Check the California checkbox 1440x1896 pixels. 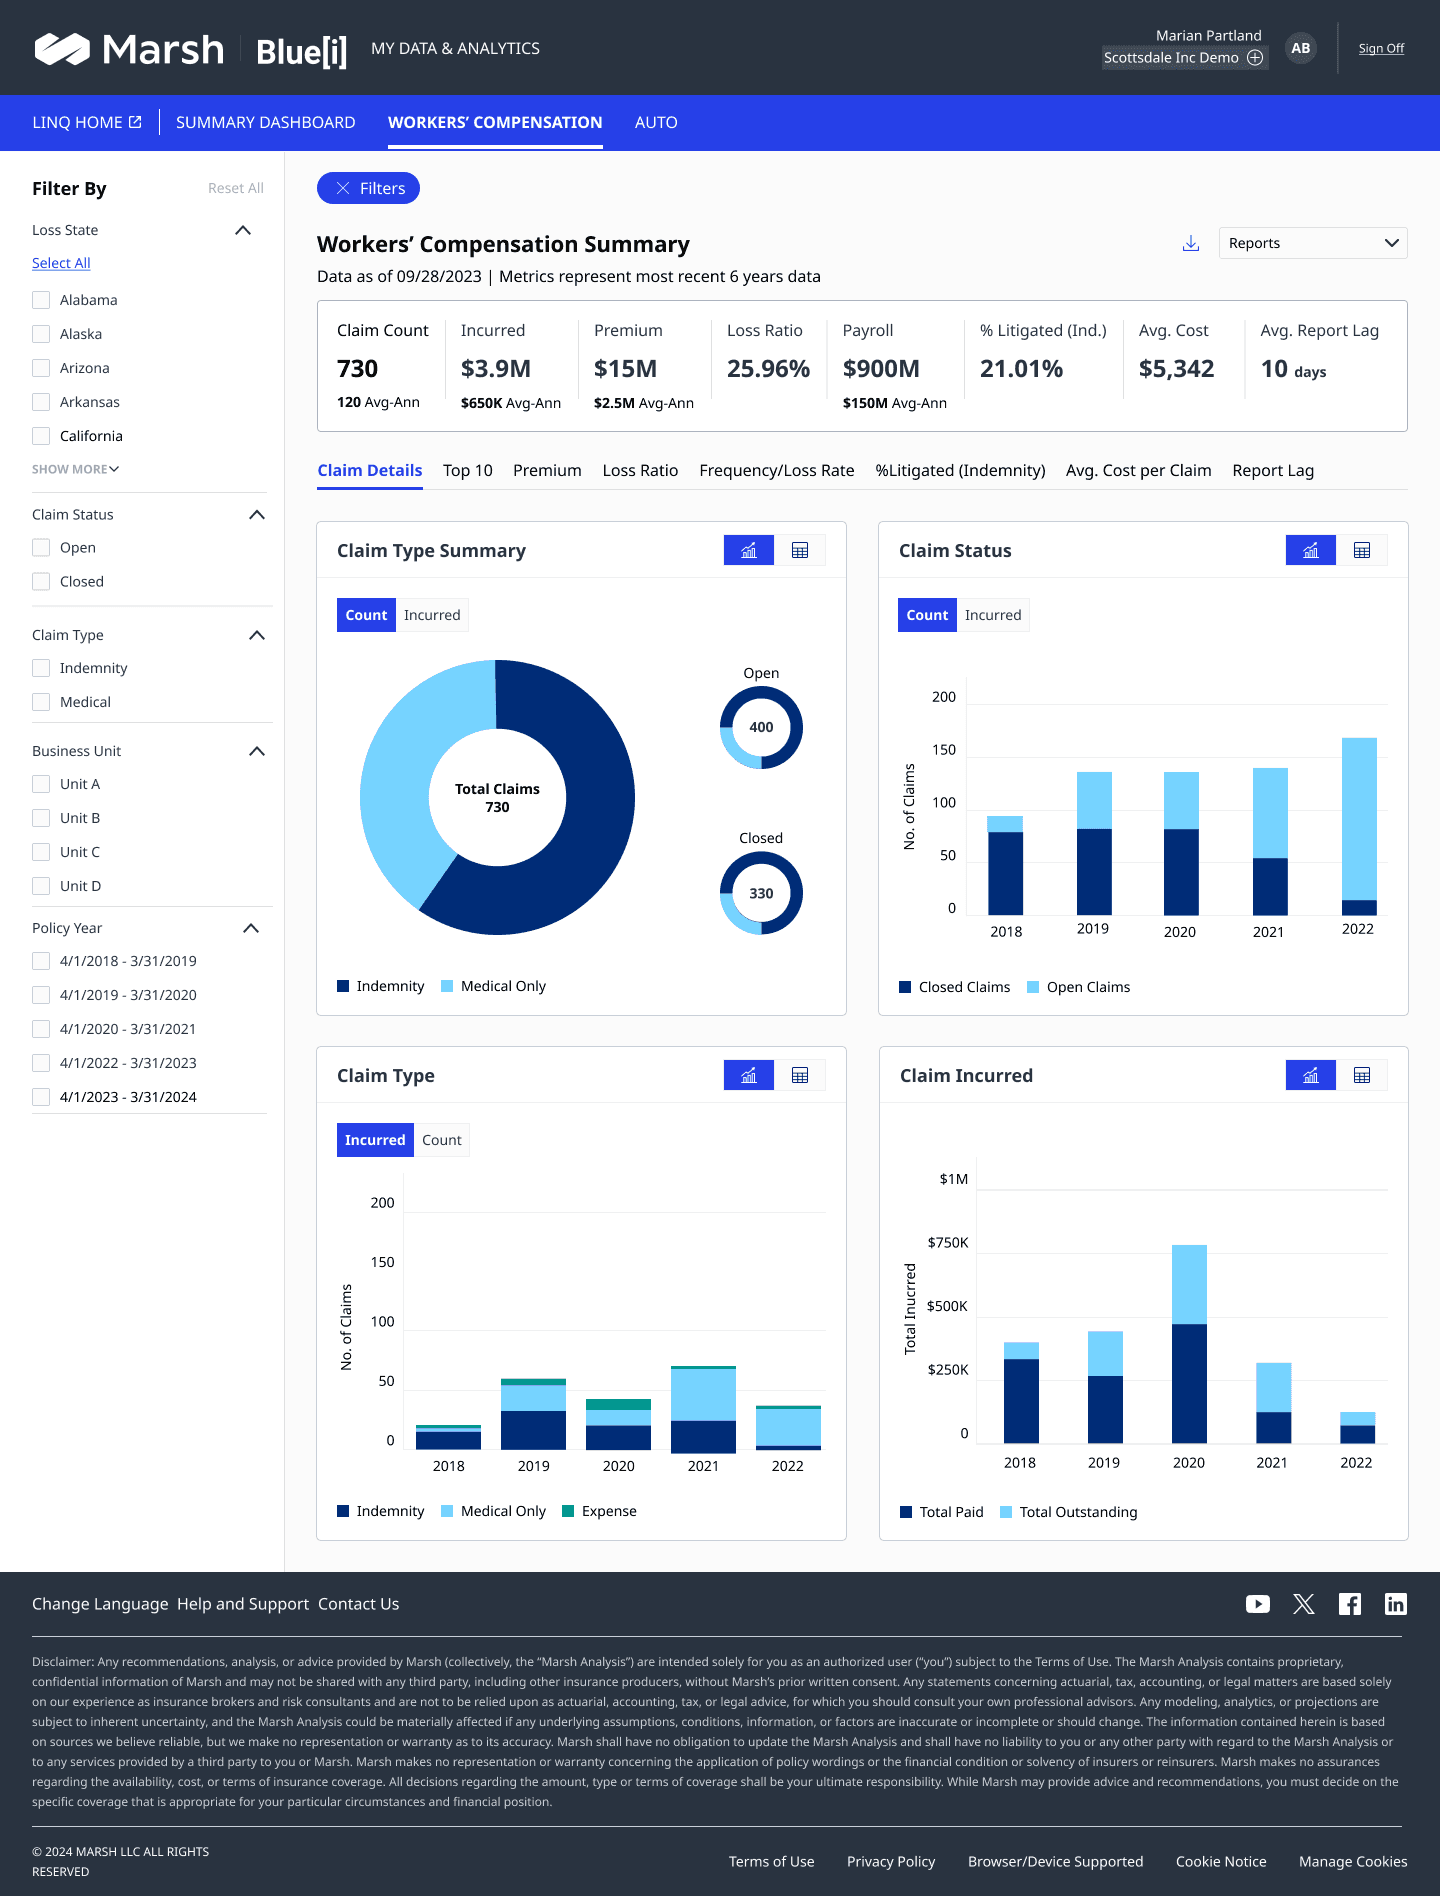41,436
